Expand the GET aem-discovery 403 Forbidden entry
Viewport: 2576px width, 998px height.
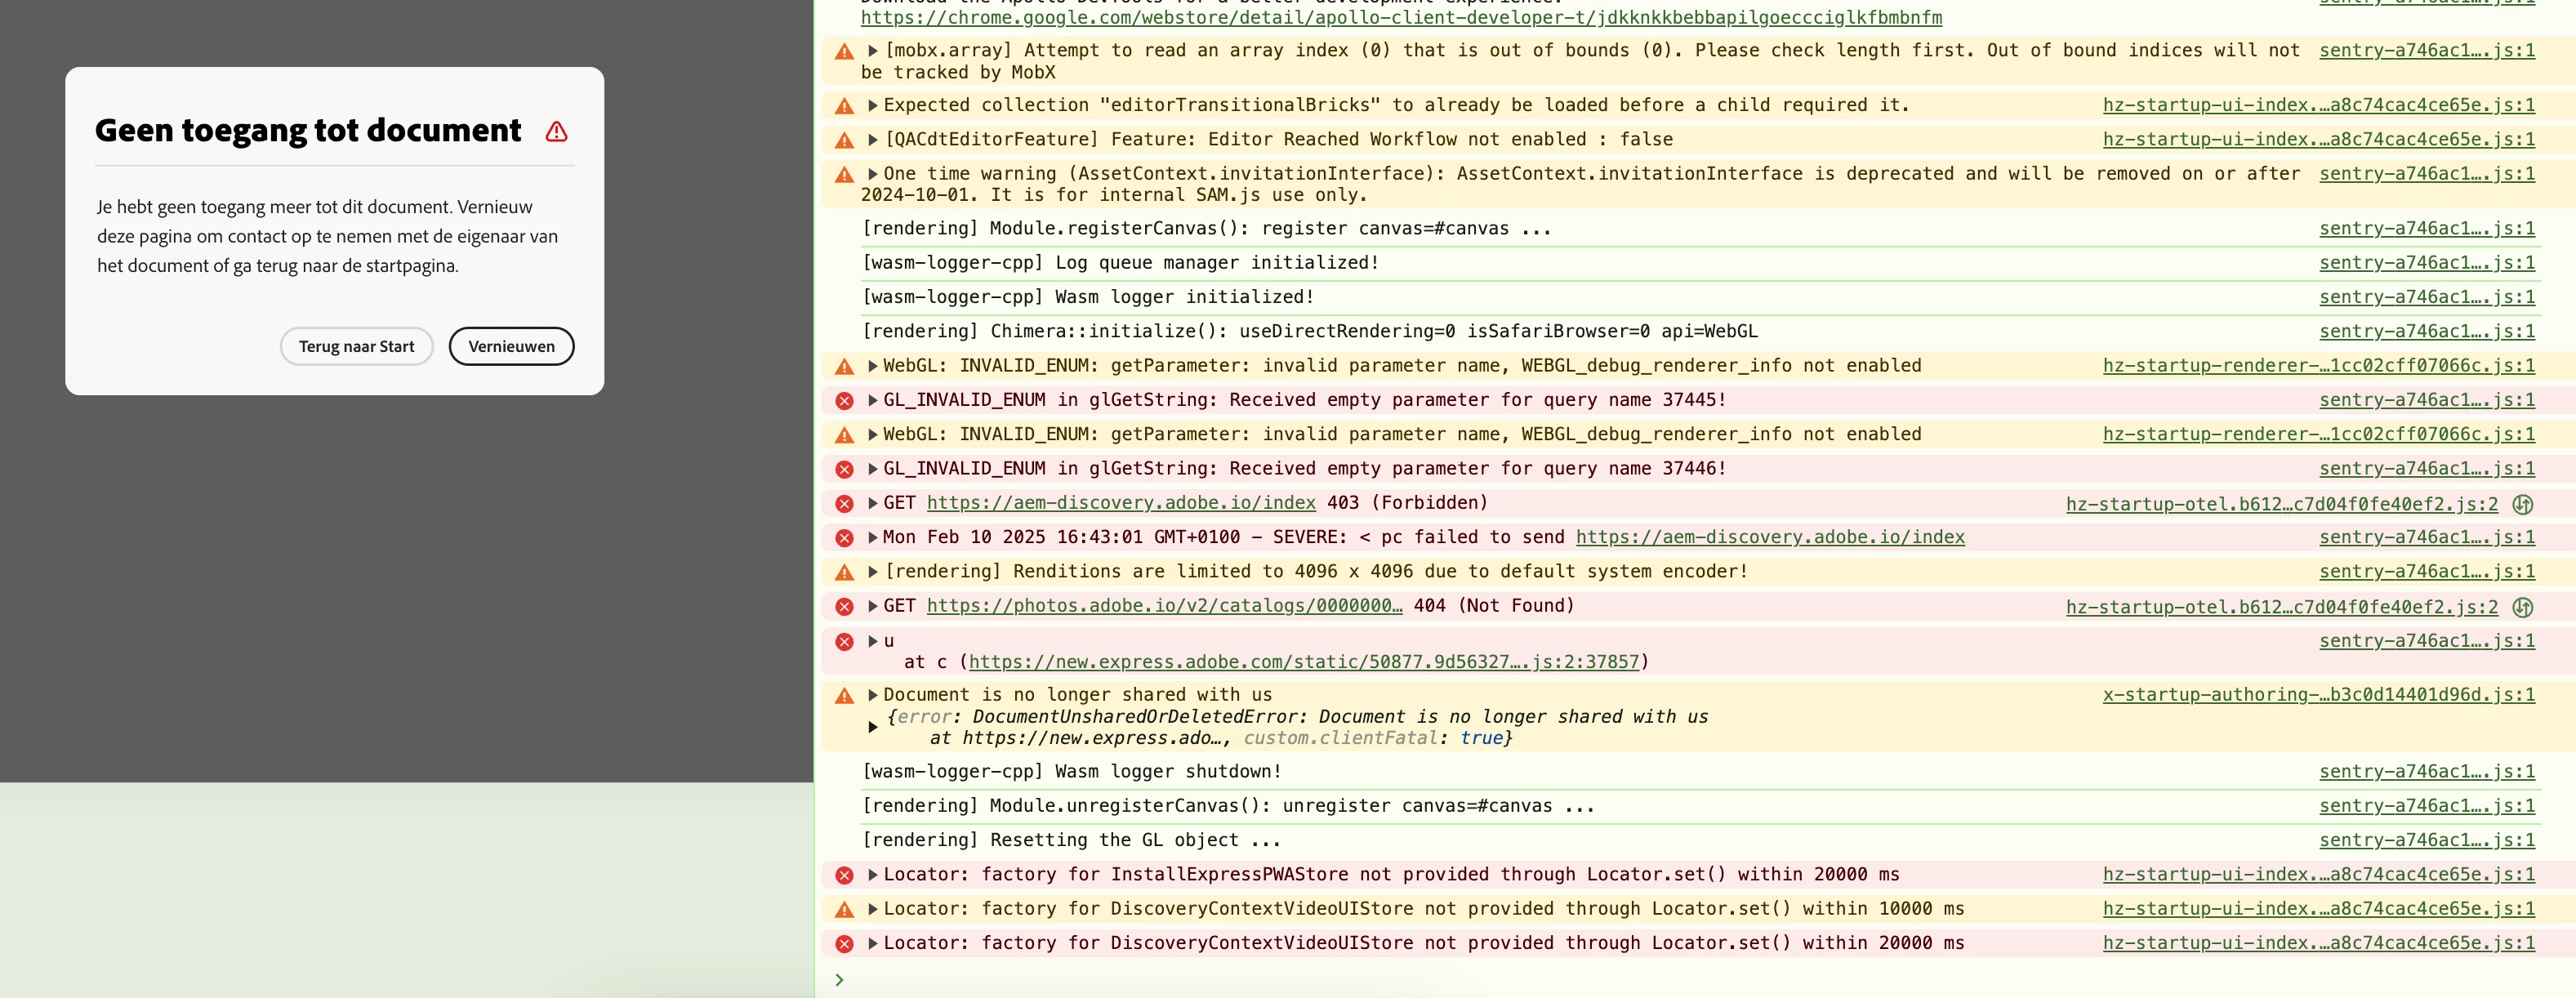point(872,503)
